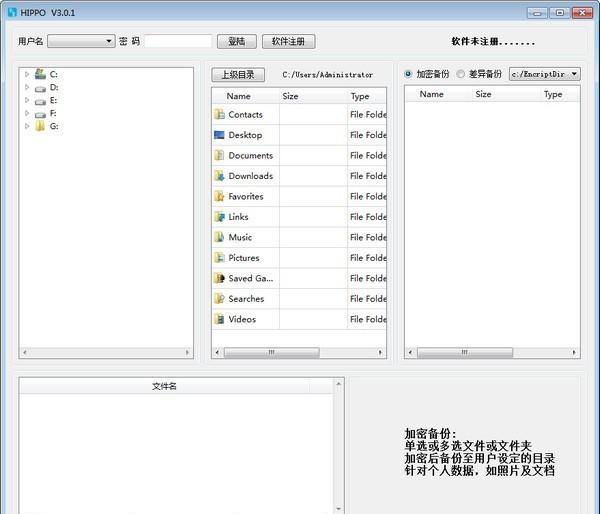Viewport: 600px width, 514px height.
Task: Click the Pictures folder icon
Action: click(219, 258)
